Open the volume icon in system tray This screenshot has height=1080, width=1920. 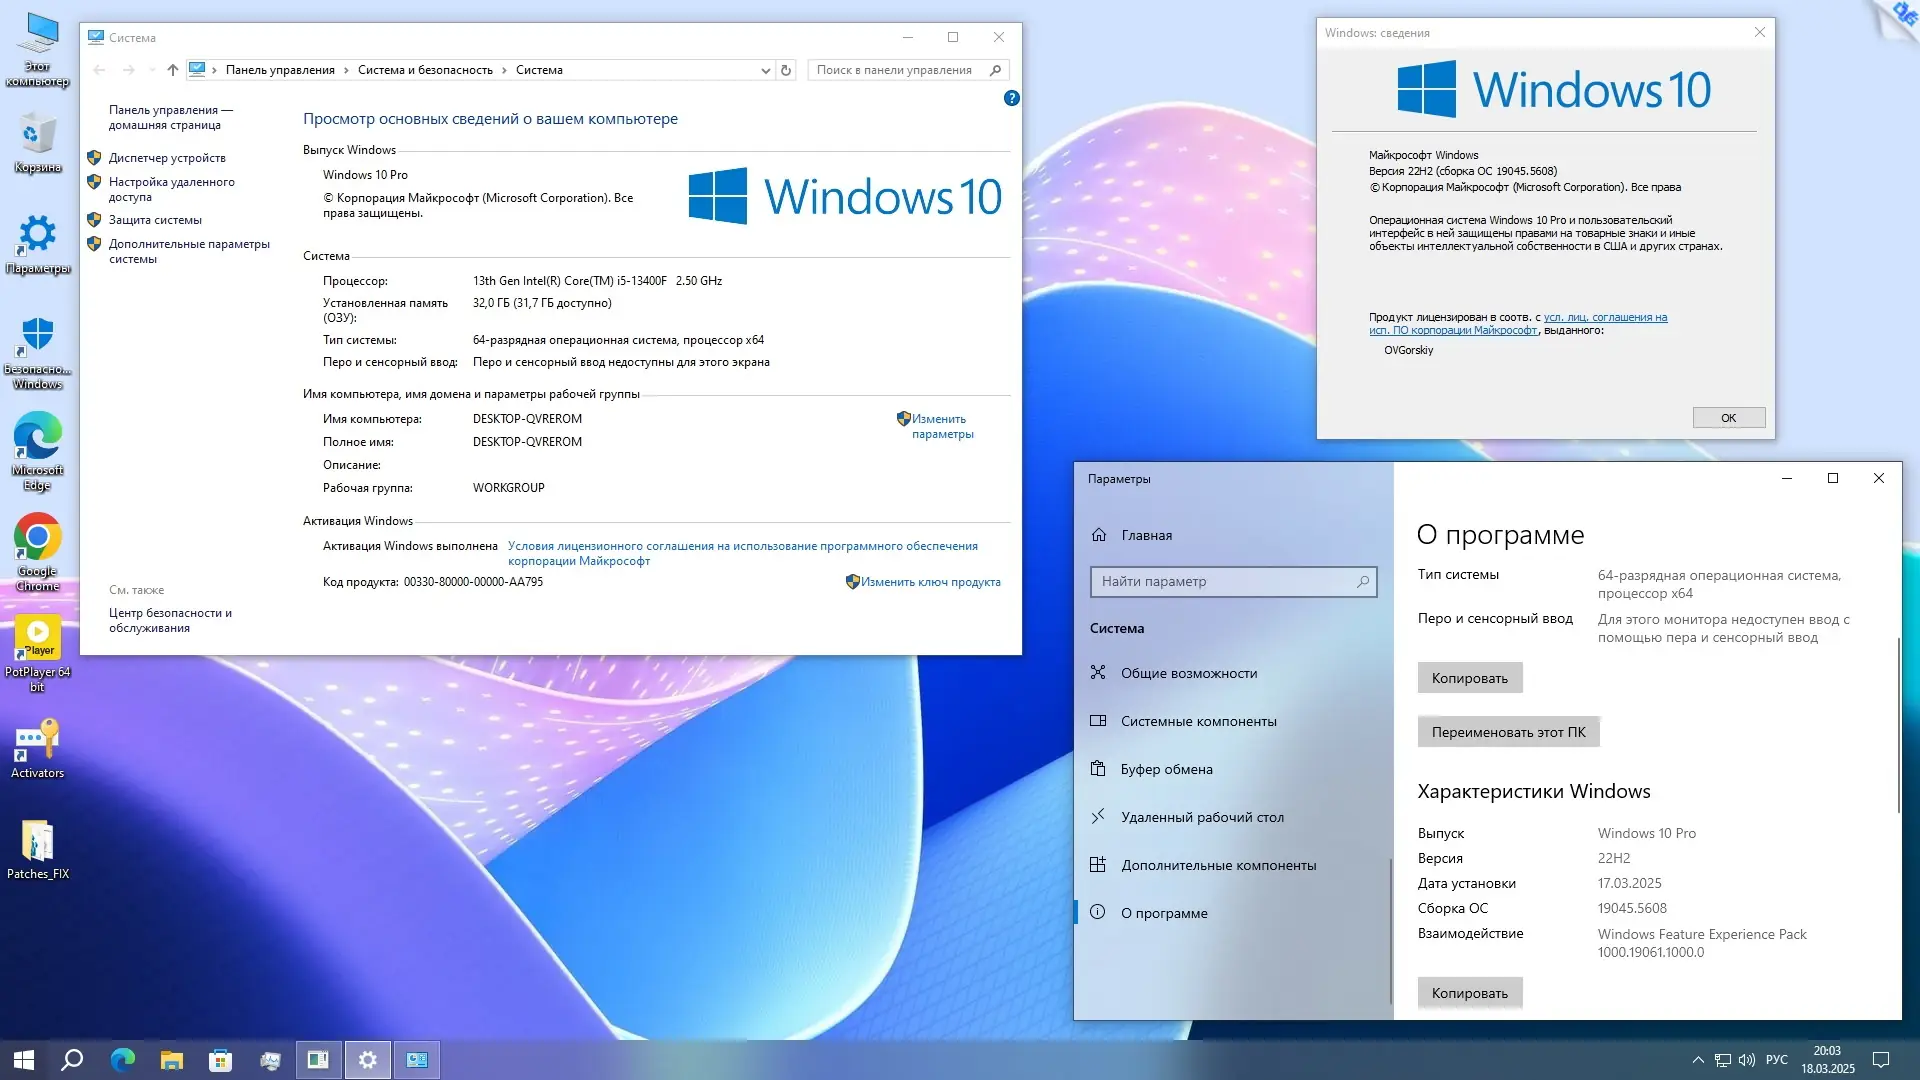[1746, 1060]
